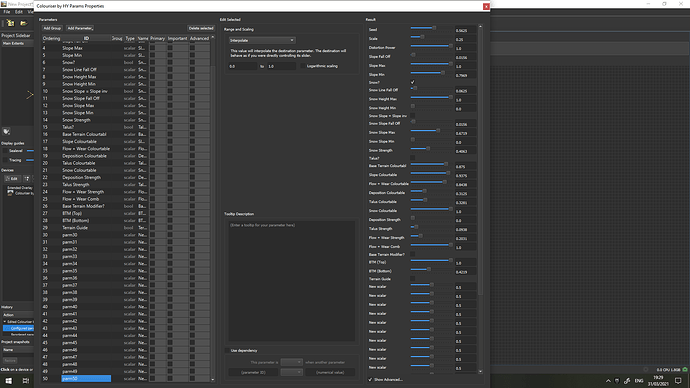Open the Interpolate scaling dropdown
Image resolution: width=690 pixels, height=388 pixels.
[x=261, y=40]
